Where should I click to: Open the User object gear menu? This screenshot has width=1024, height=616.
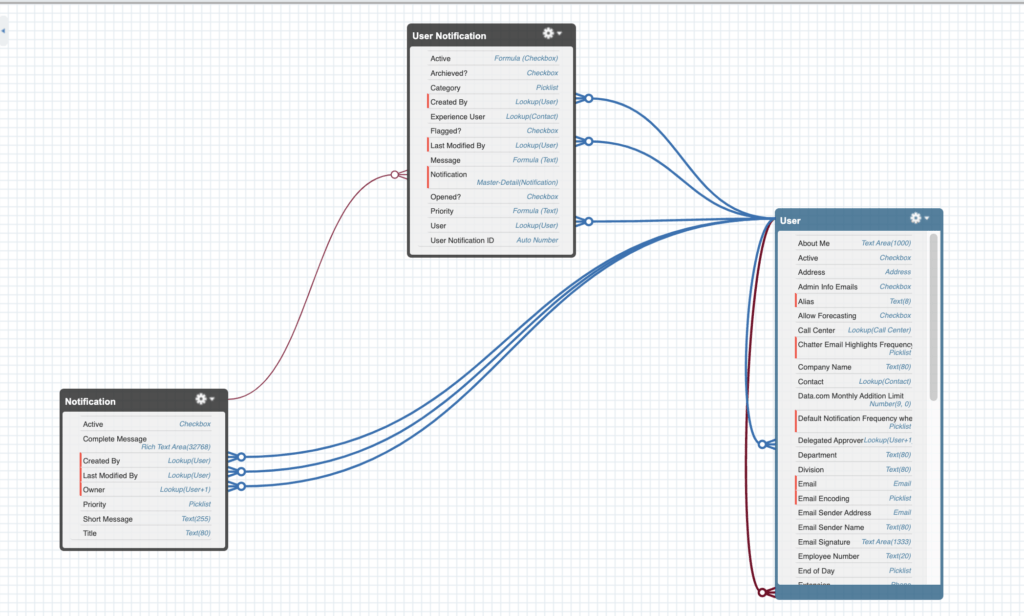tap(918, 218)
